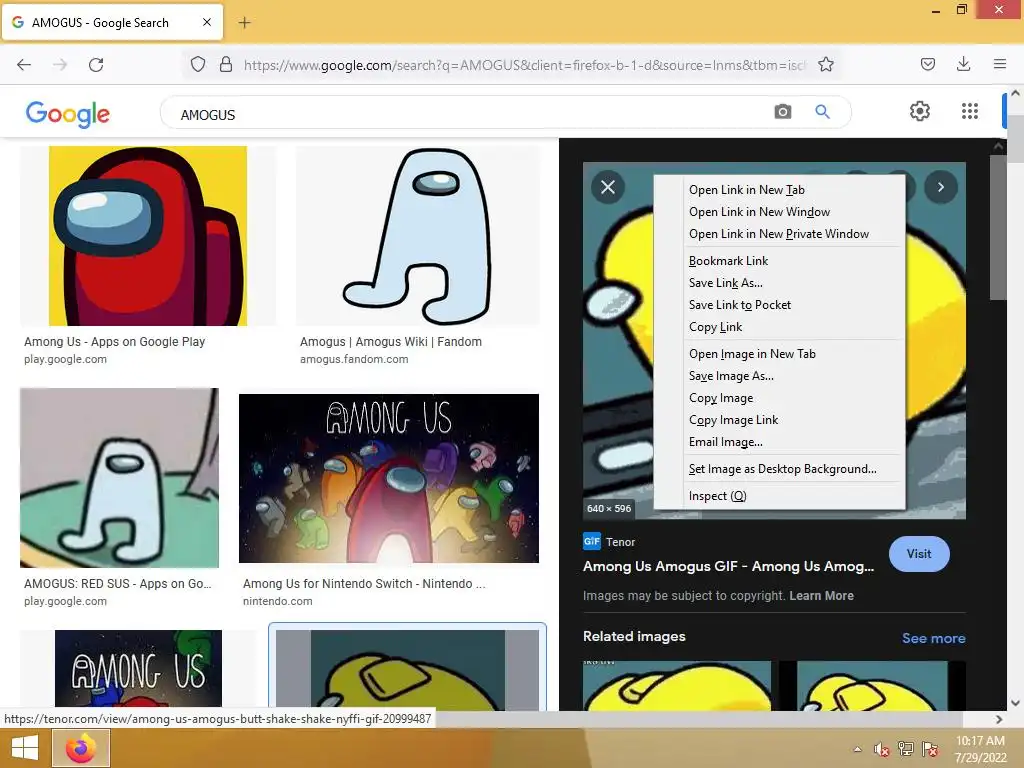The height and width of the screenshot is (768, 1024).
Task: Select white Amogus wiki thumbnail
Action: [418, 236]
